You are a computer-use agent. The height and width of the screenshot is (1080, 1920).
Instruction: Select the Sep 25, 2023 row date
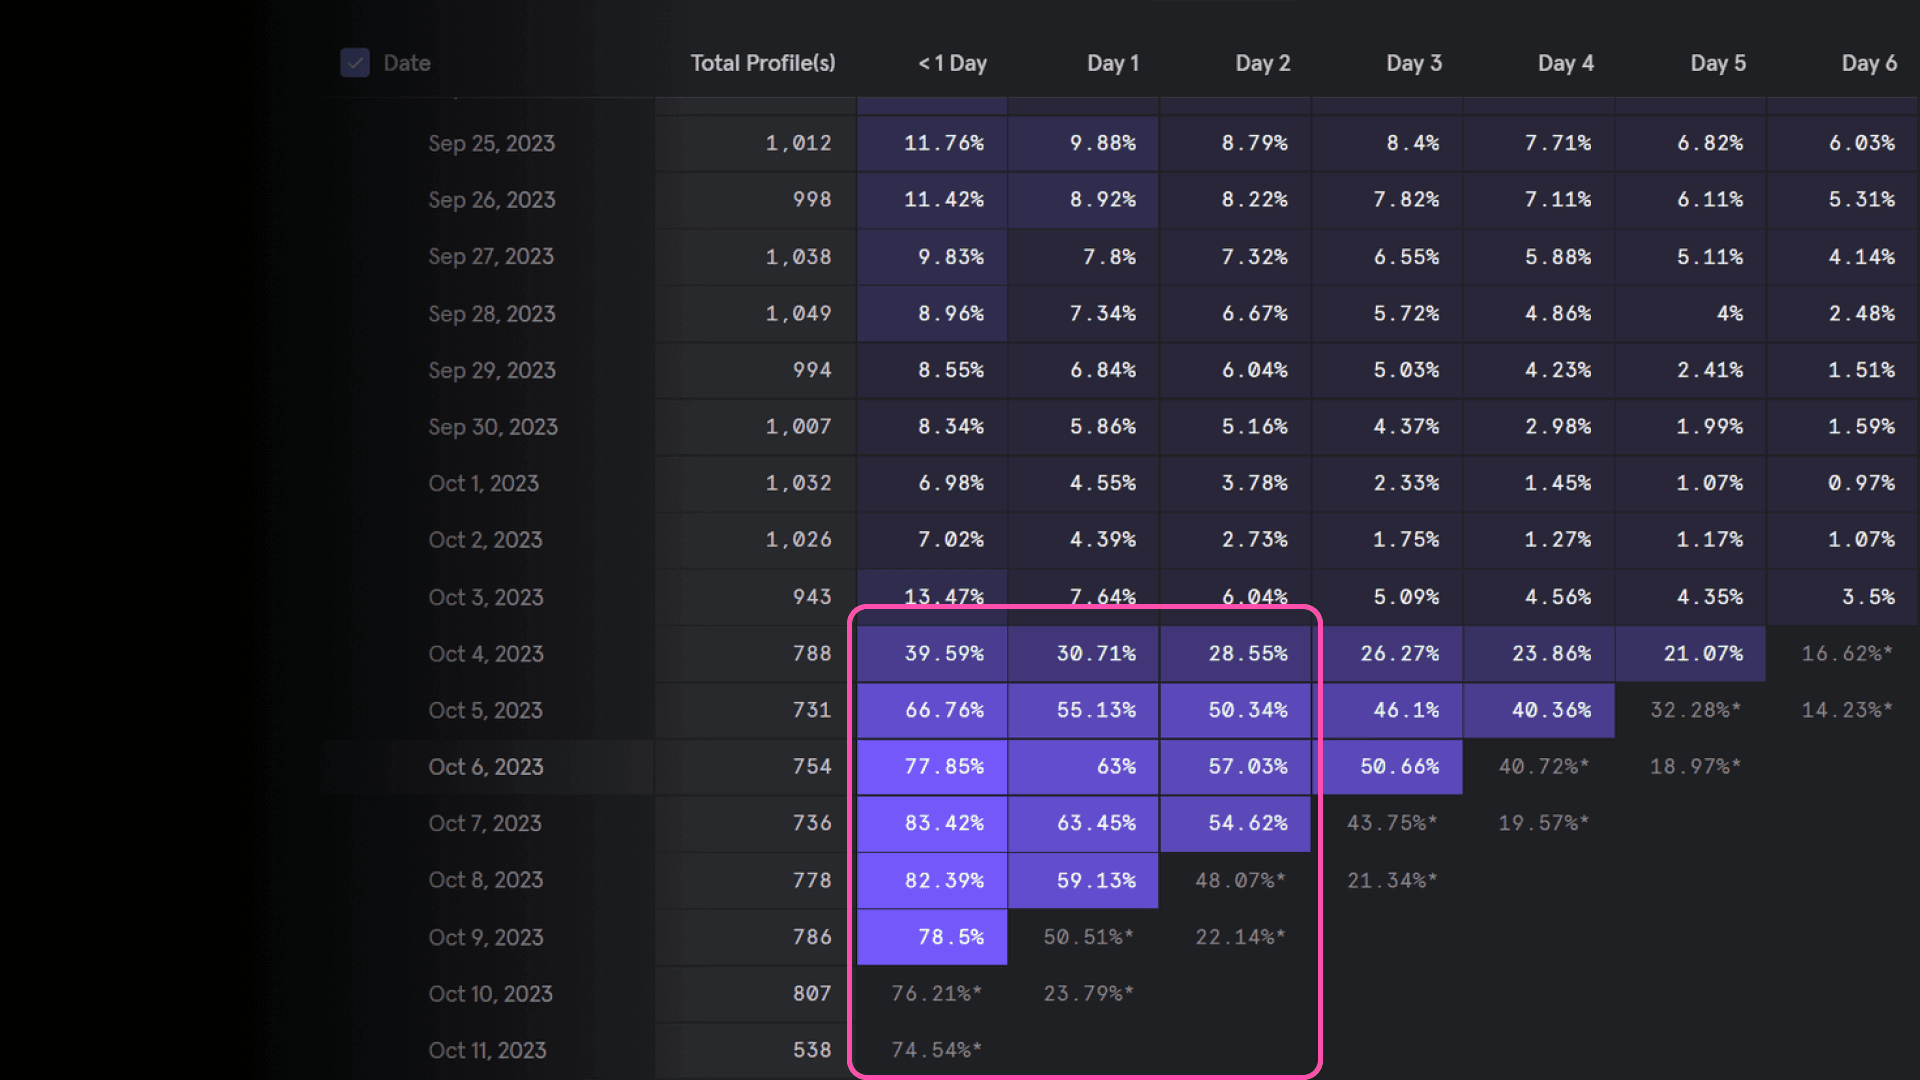(x=491, y=143)
